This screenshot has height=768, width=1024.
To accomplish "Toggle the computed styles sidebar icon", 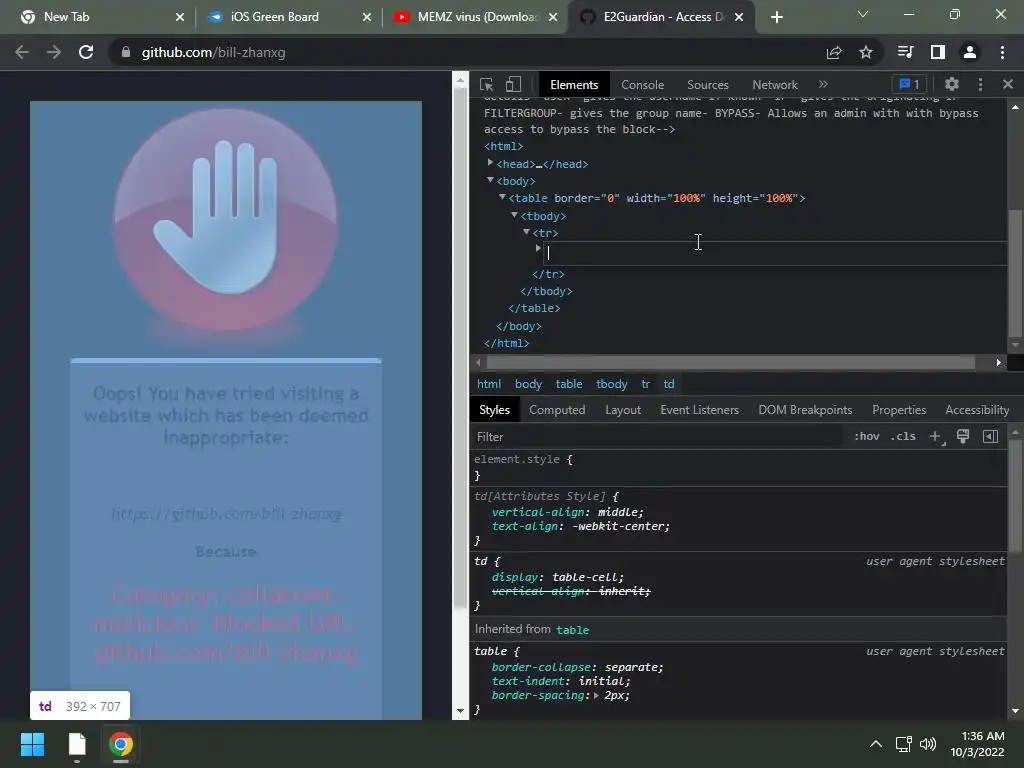I will pos(990,436).
